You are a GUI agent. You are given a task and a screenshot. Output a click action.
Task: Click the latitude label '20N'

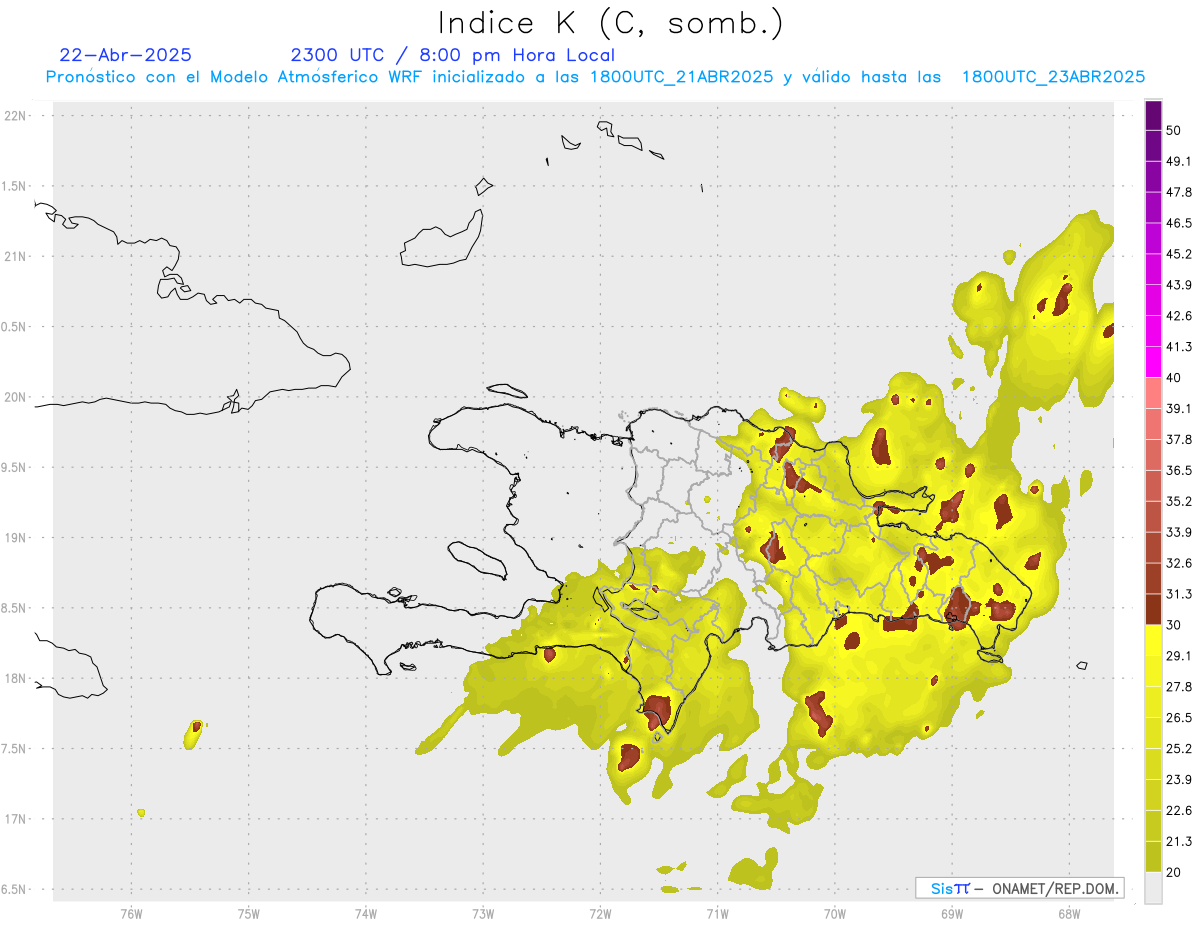(x=16, y=397)
